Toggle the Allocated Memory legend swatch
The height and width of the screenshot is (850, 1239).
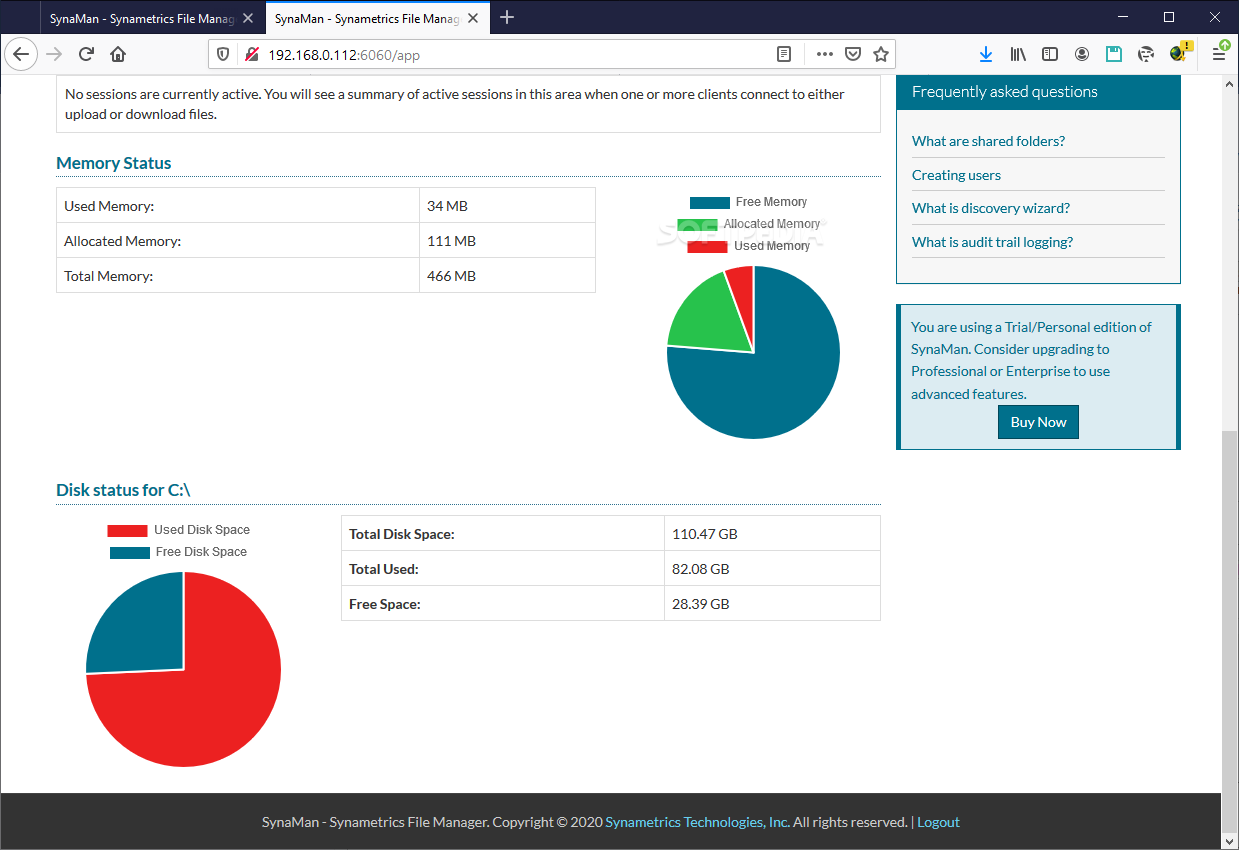click(697, 225)
